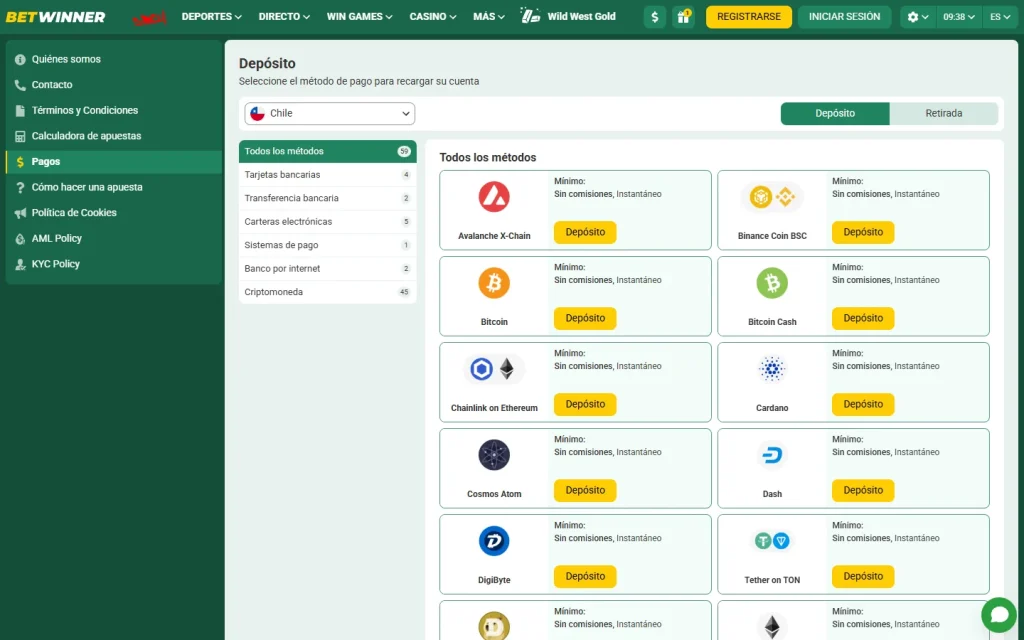Image resolution: width=1024 pixels, height=640 pixels.
Task: Click the Tether on TON logo
Action: (772, 541)
